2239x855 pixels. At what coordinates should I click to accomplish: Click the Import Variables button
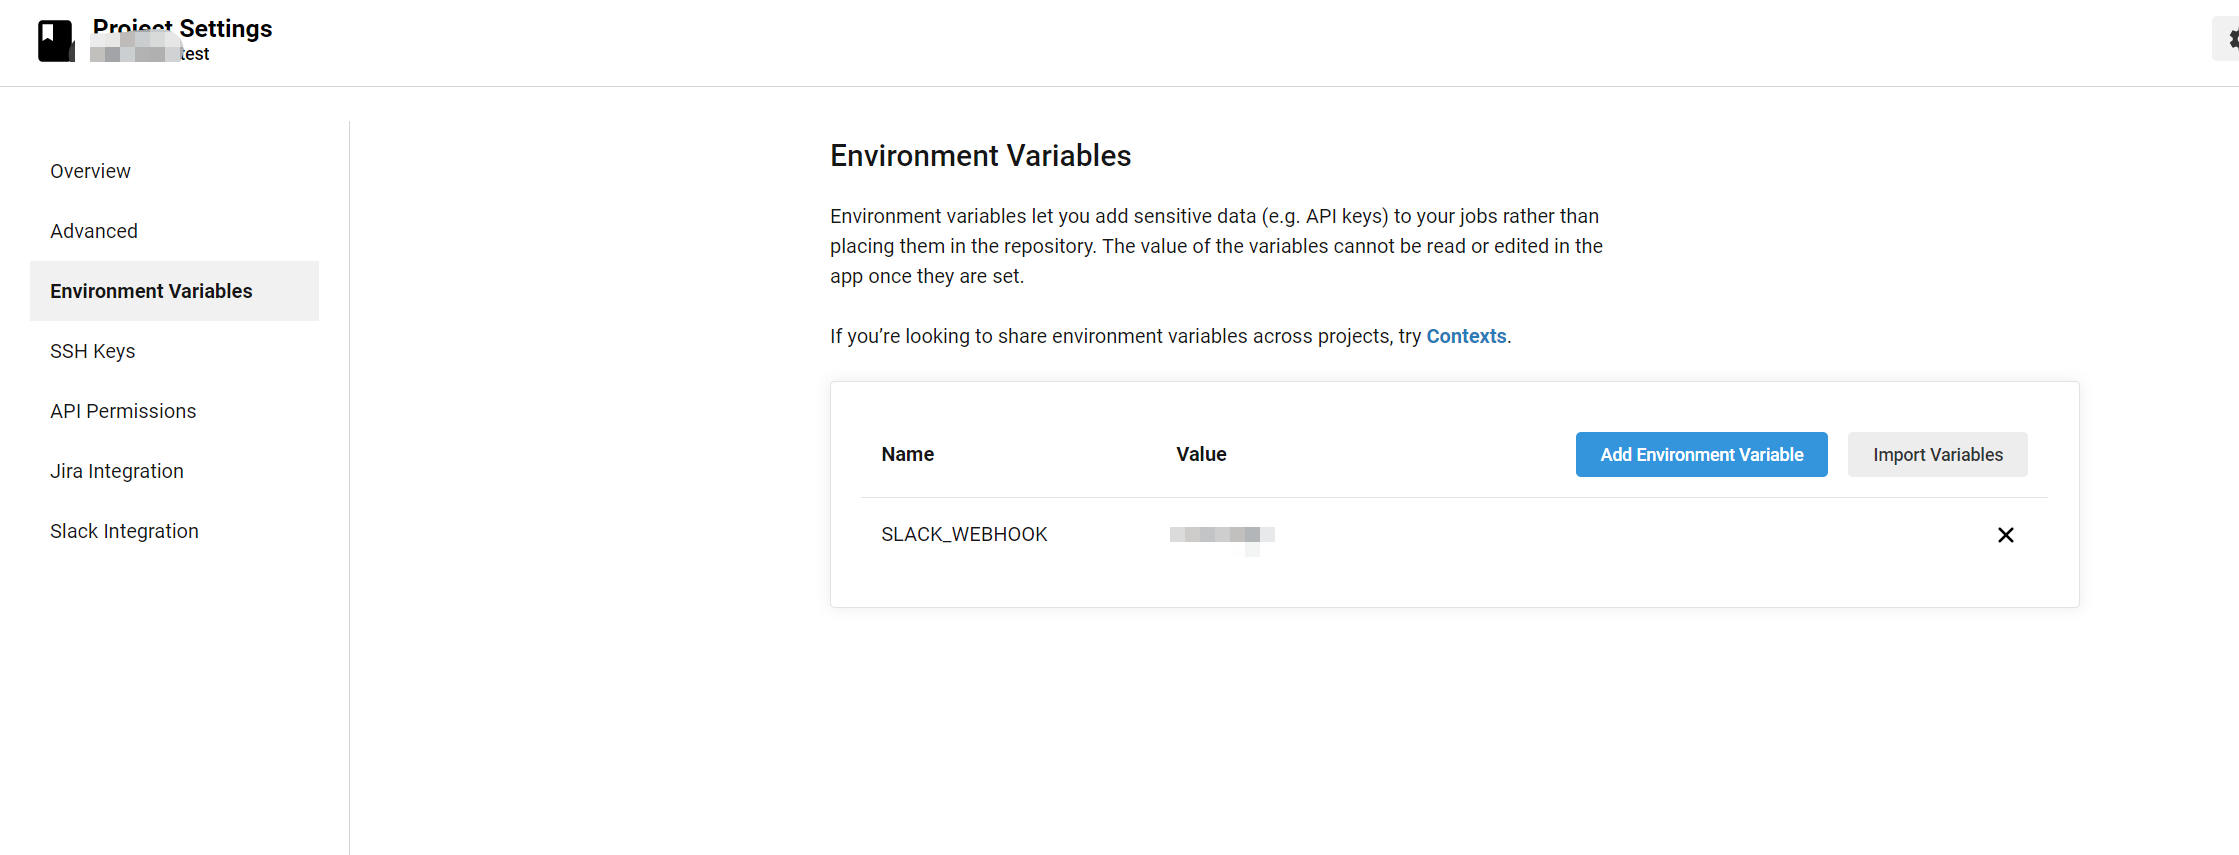[1937, 454]
